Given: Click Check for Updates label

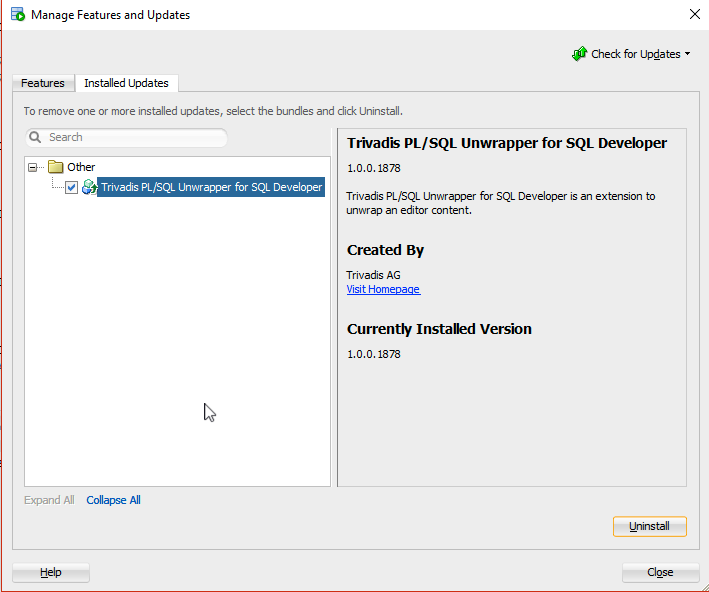Looking at the screenshot, I should point(636,54).
